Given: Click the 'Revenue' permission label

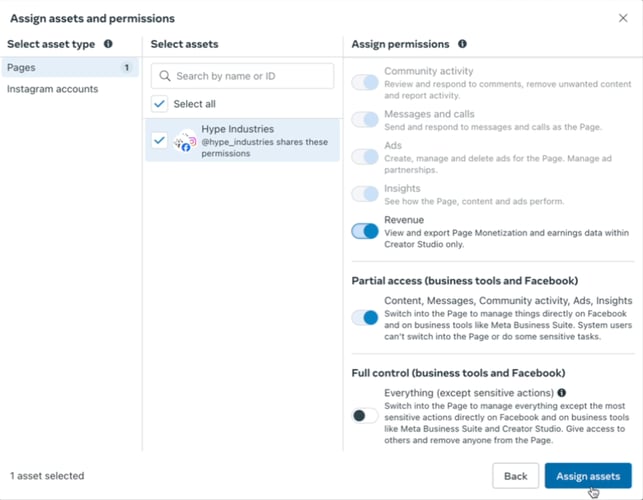Looking at the screenshot, I should click(x=404, y=220).
